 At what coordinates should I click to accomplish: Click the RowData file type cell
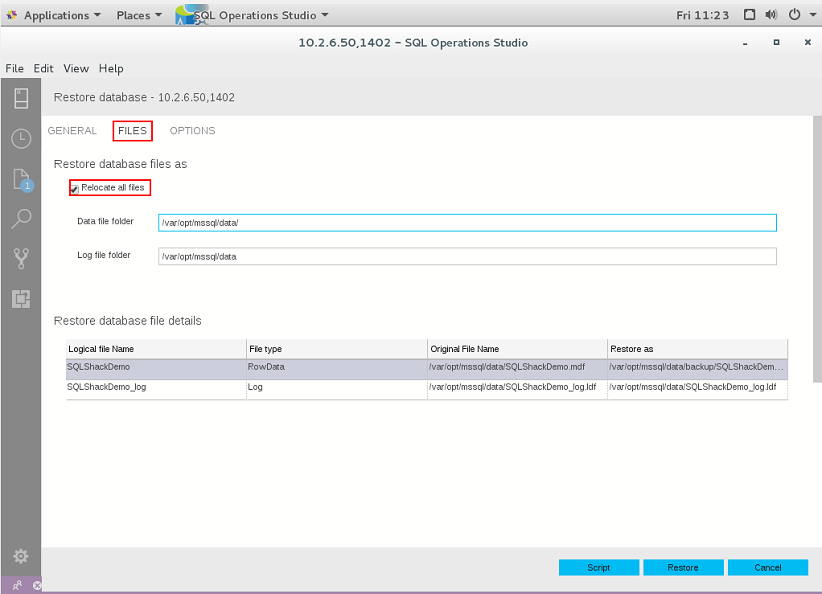337,367
